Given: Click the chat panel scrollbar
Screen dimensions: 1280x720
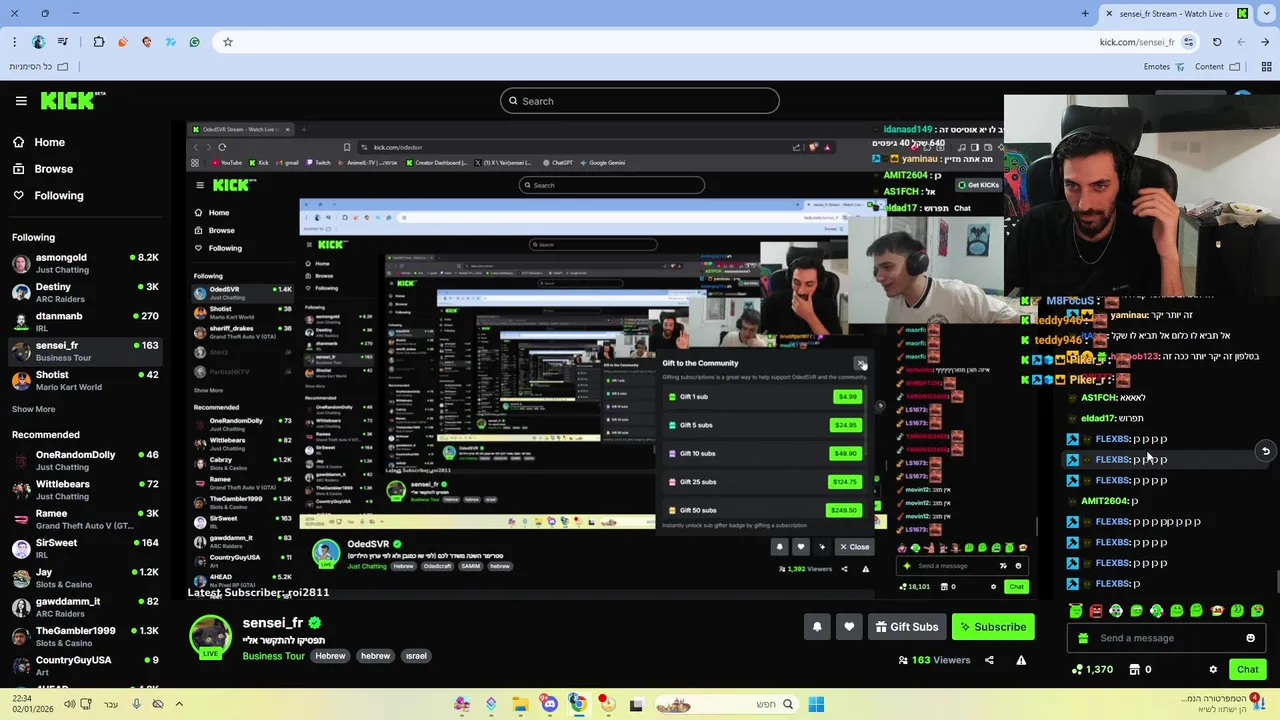Looking at the screenshot, I should pos(1276,580).
